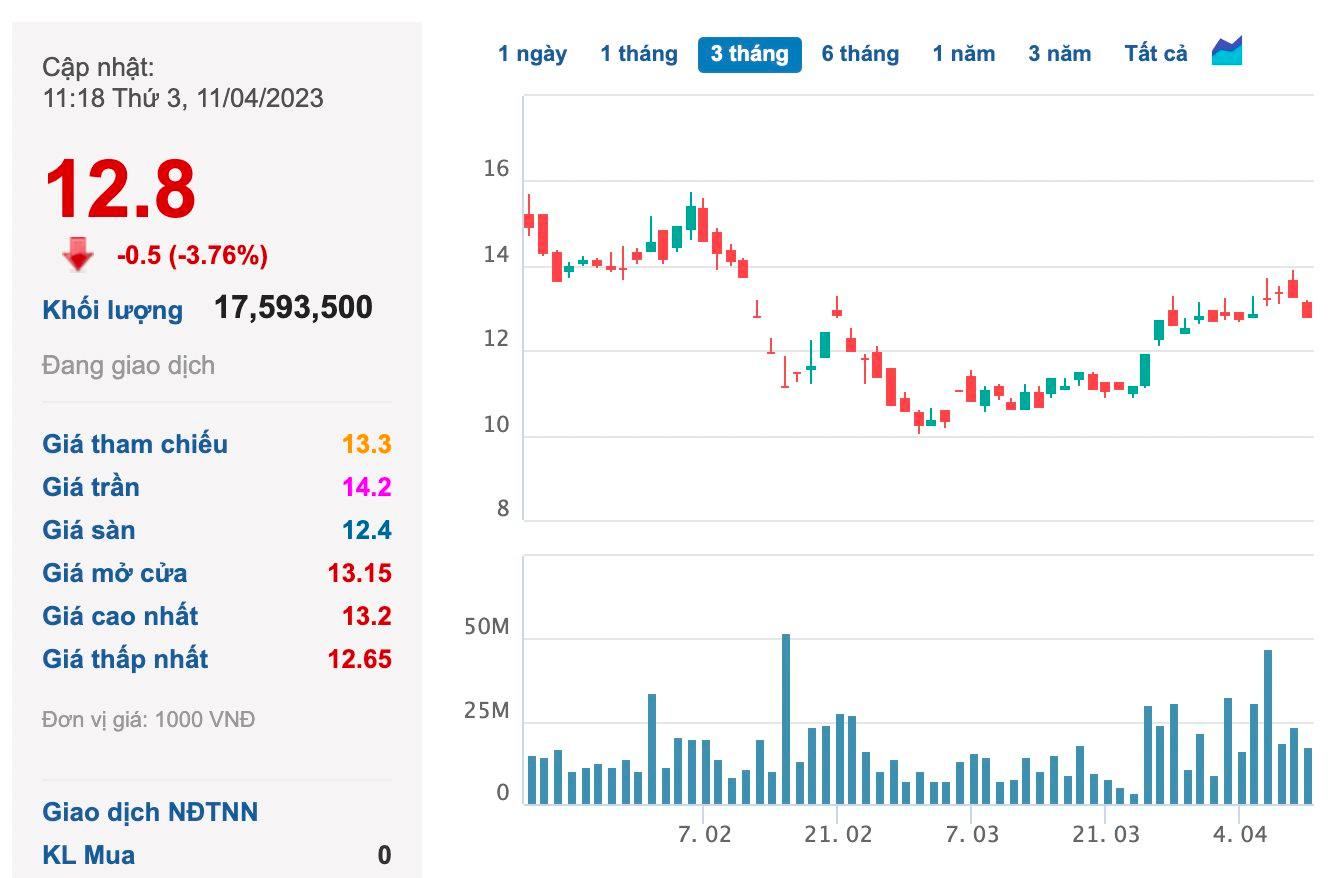This screenshot has width=1332, height=878.
Task: Click the Khối lượng label
Action: 113,310
